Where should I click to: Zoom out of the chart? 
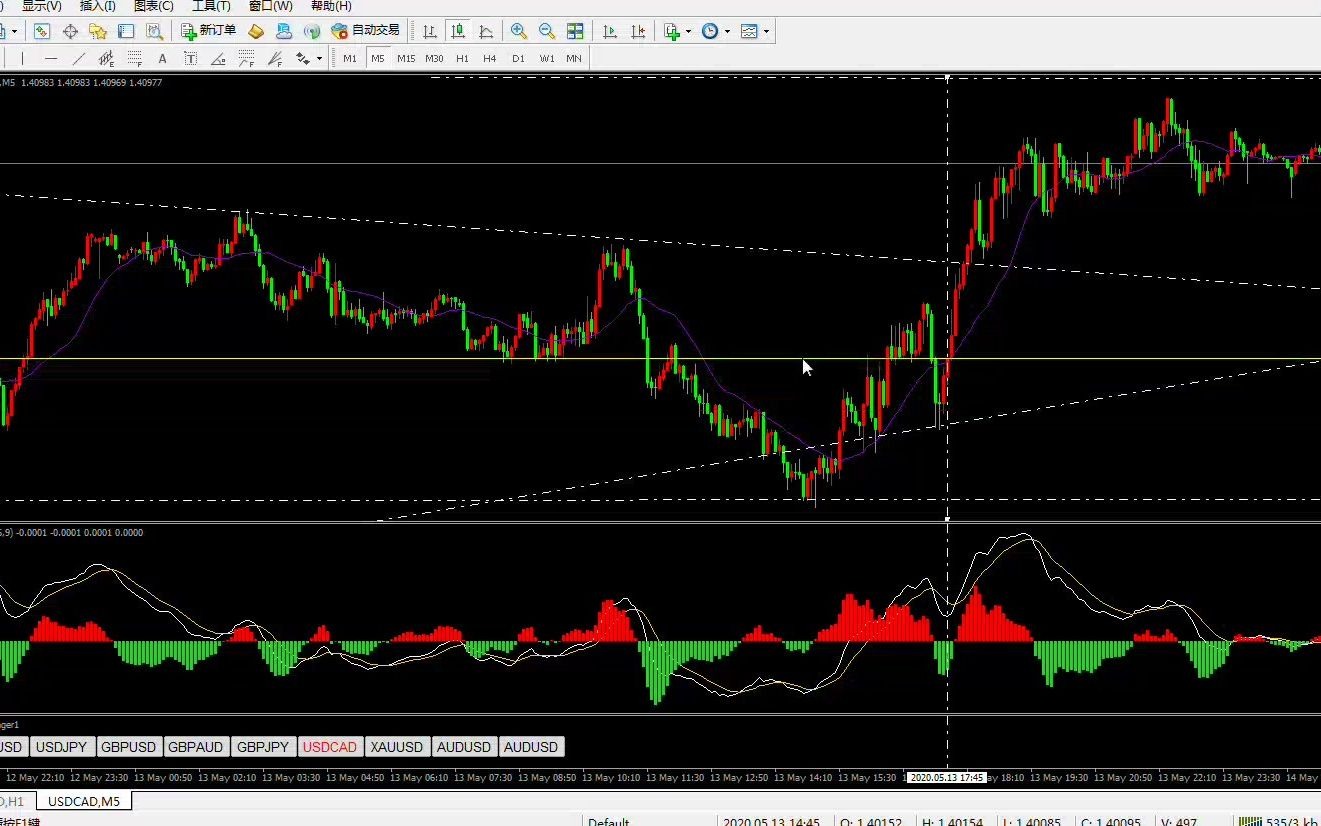coord(546,31)
